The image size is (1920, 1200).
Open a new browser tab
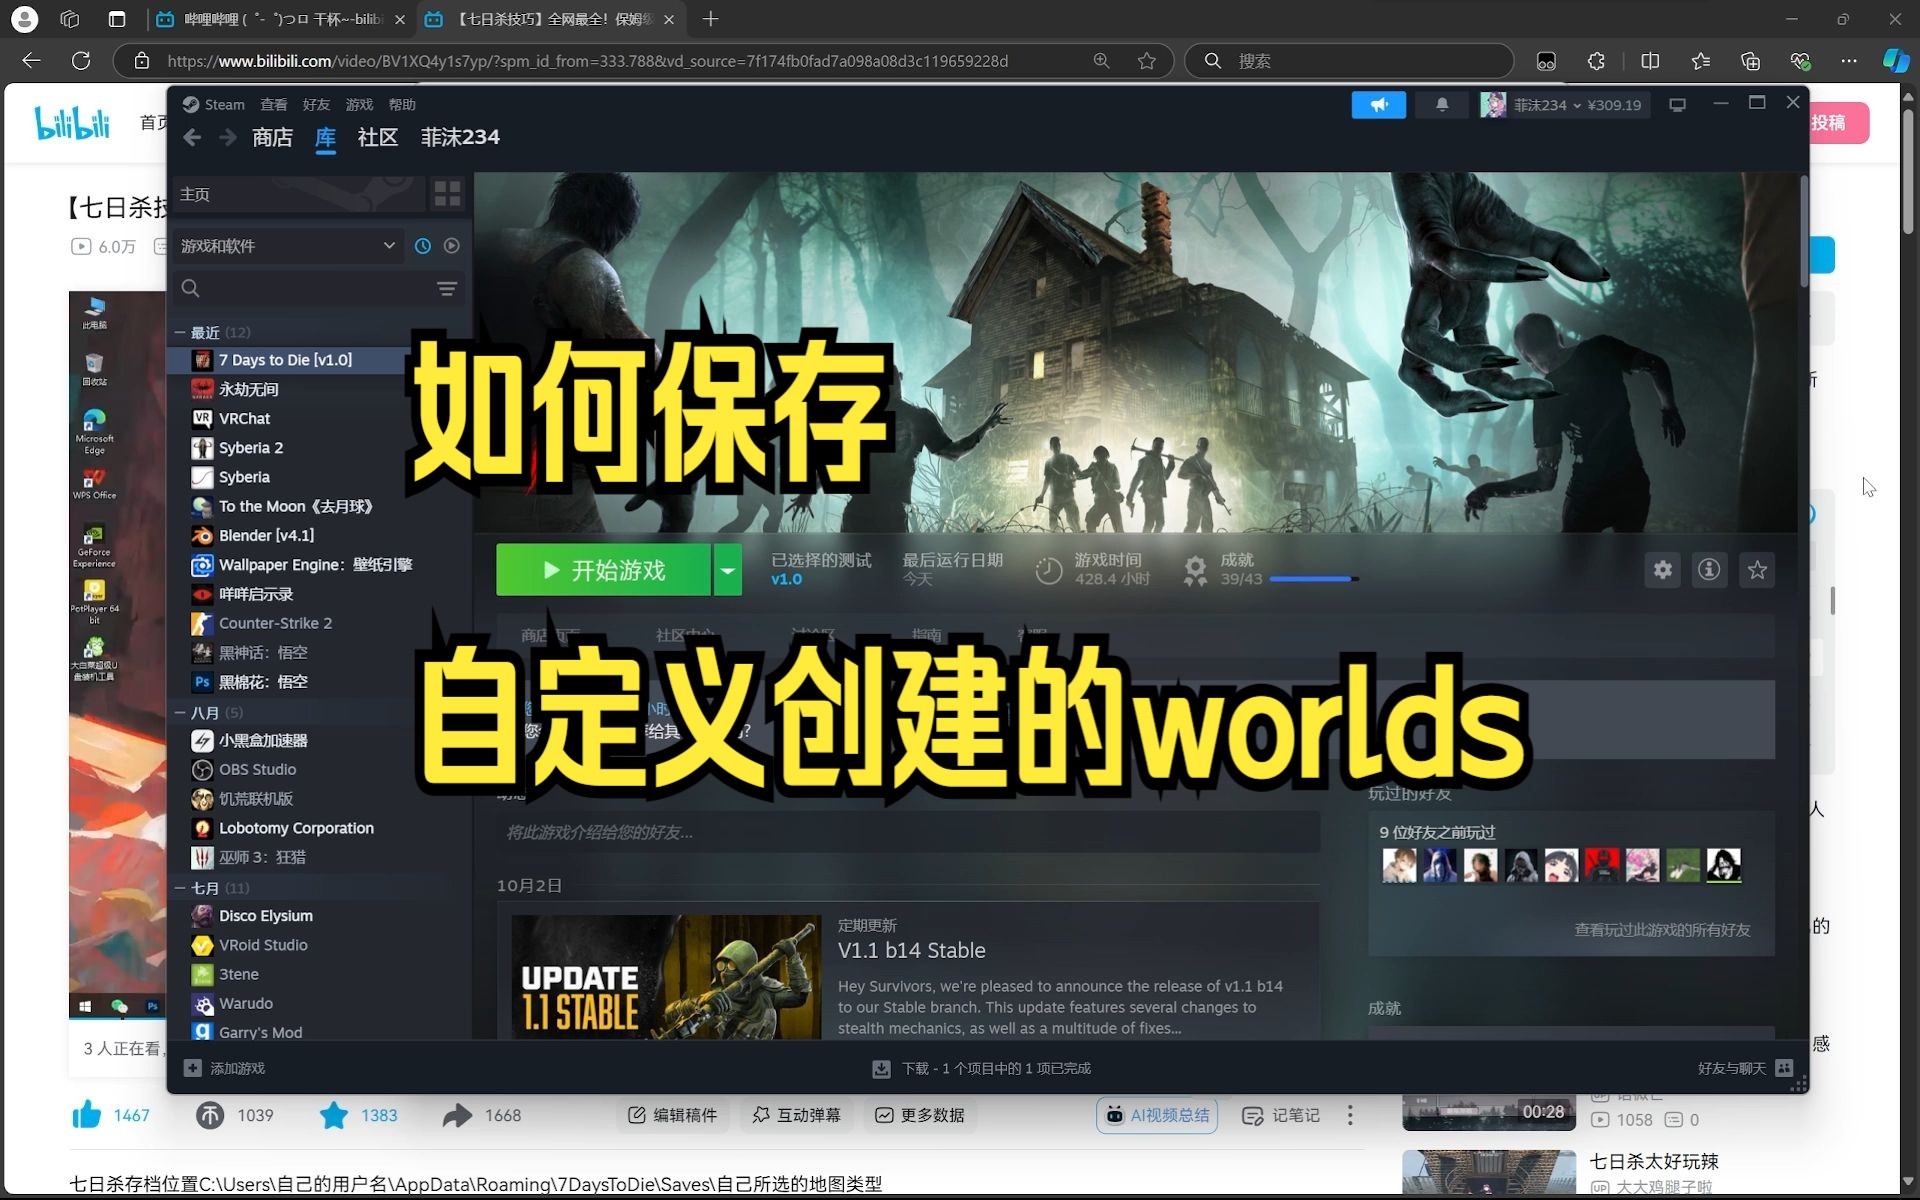(710, 19)
